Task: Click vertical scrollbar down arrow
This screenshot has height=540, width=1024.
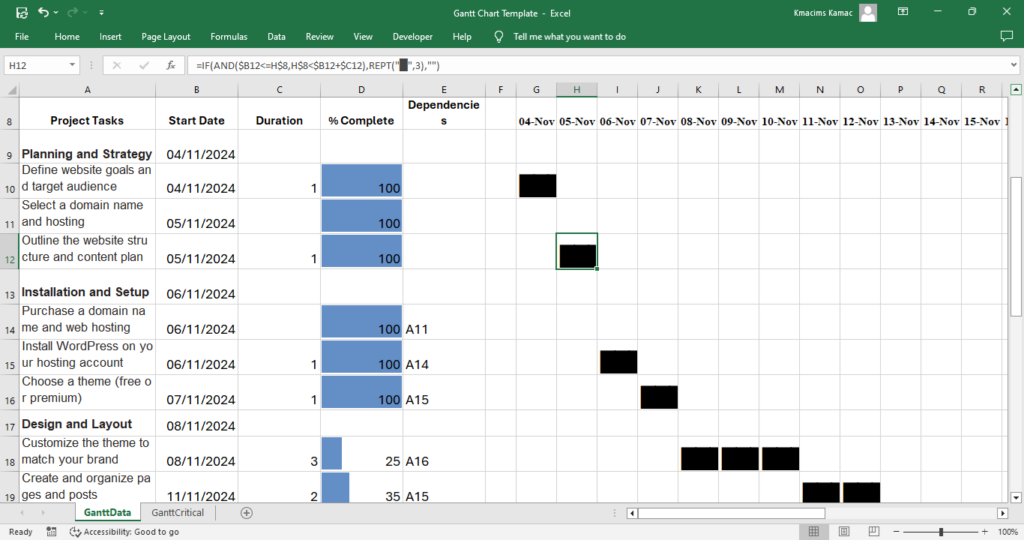Action: tap(1016, 498)
